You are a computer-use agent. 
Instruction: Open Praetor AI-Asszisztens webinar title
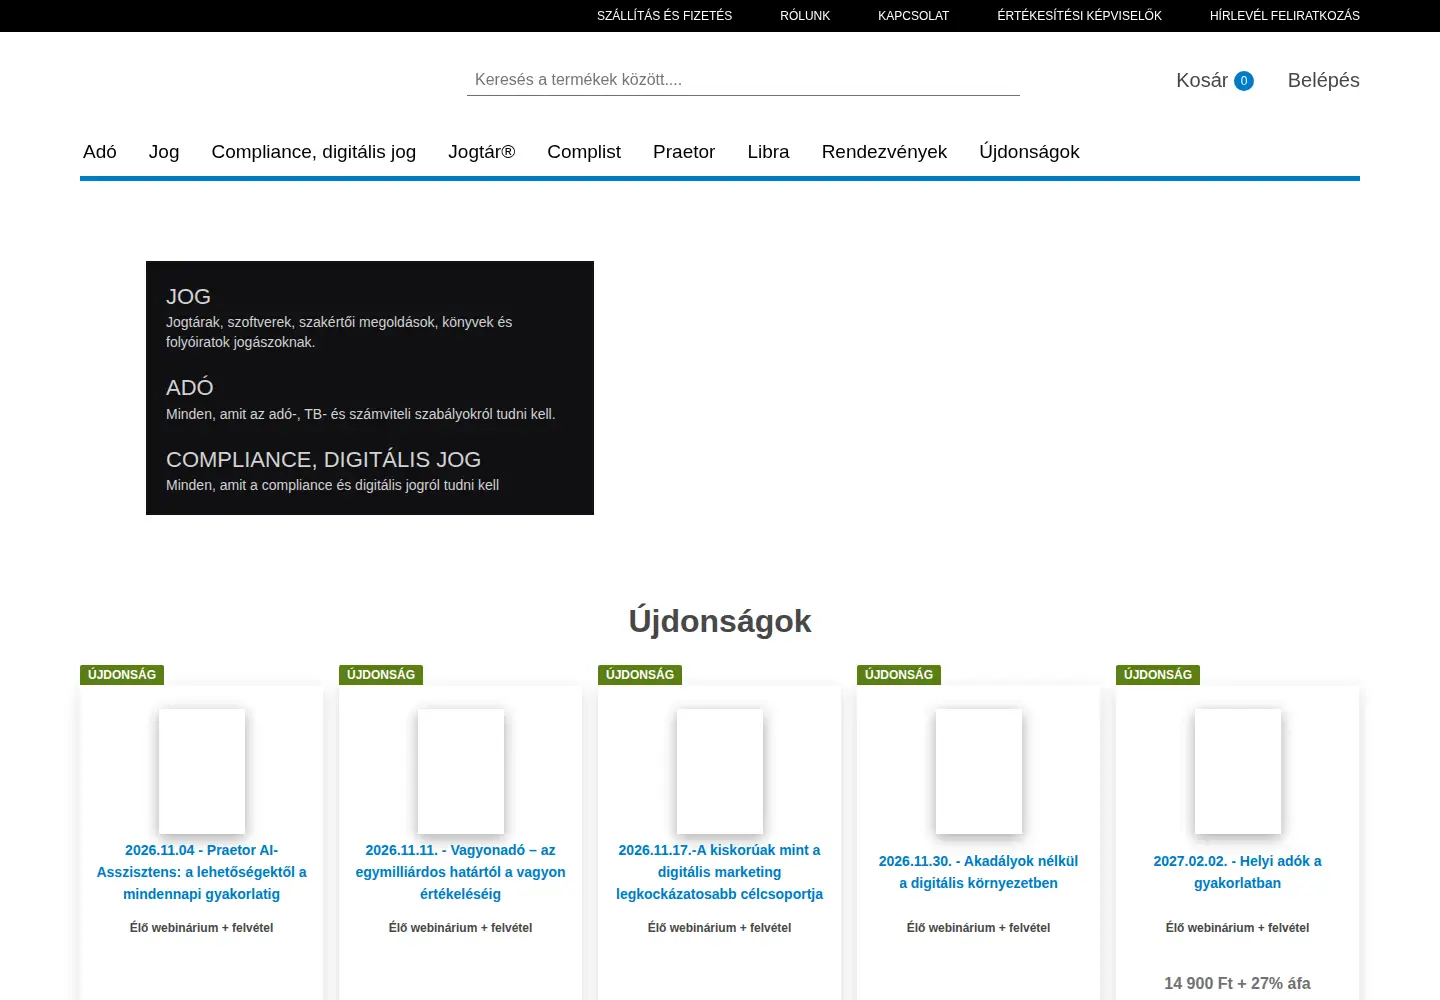[201, 872]
